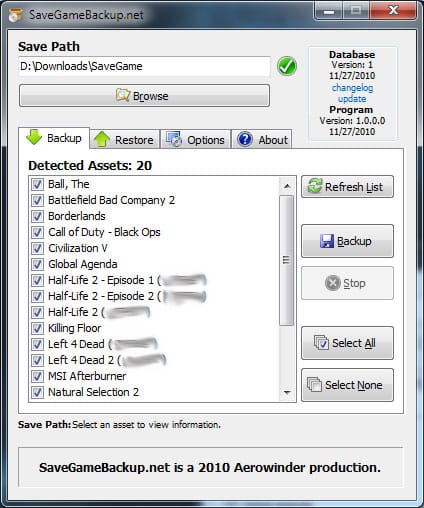The image size is (424, 508).
Task: Click the green refresh arrows icon
Action: tap(315, 186)
